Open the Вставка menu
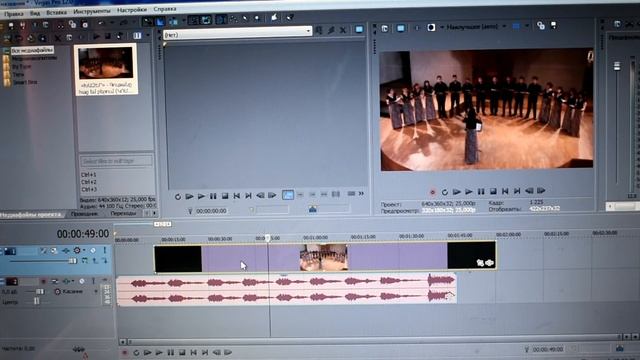The height and width of the screenshot is (360, 640). click(56, 12)
